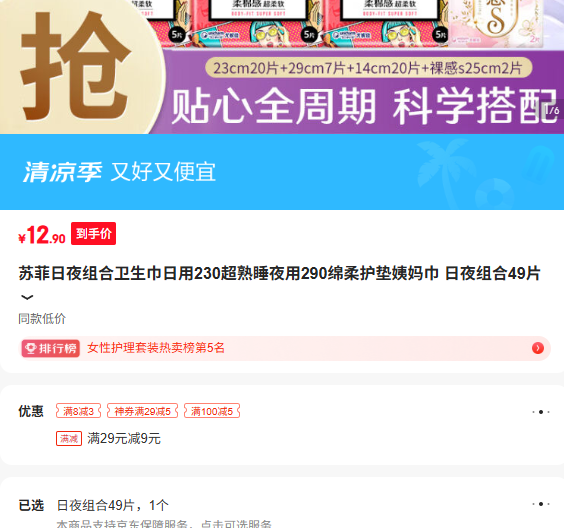The image size is (564, 528).
Task: Open the 满29元减9元 promotion detail
Action: 124,438
